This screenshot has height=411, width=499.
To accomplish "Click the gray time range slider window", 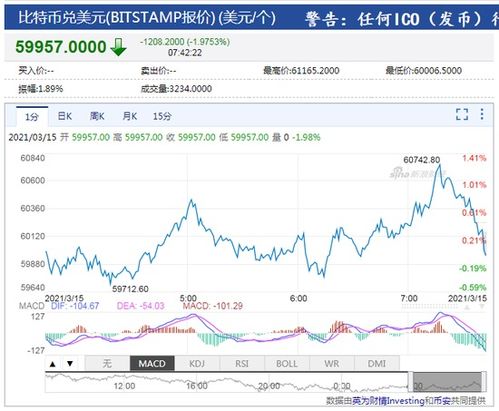I will [447, 382].
